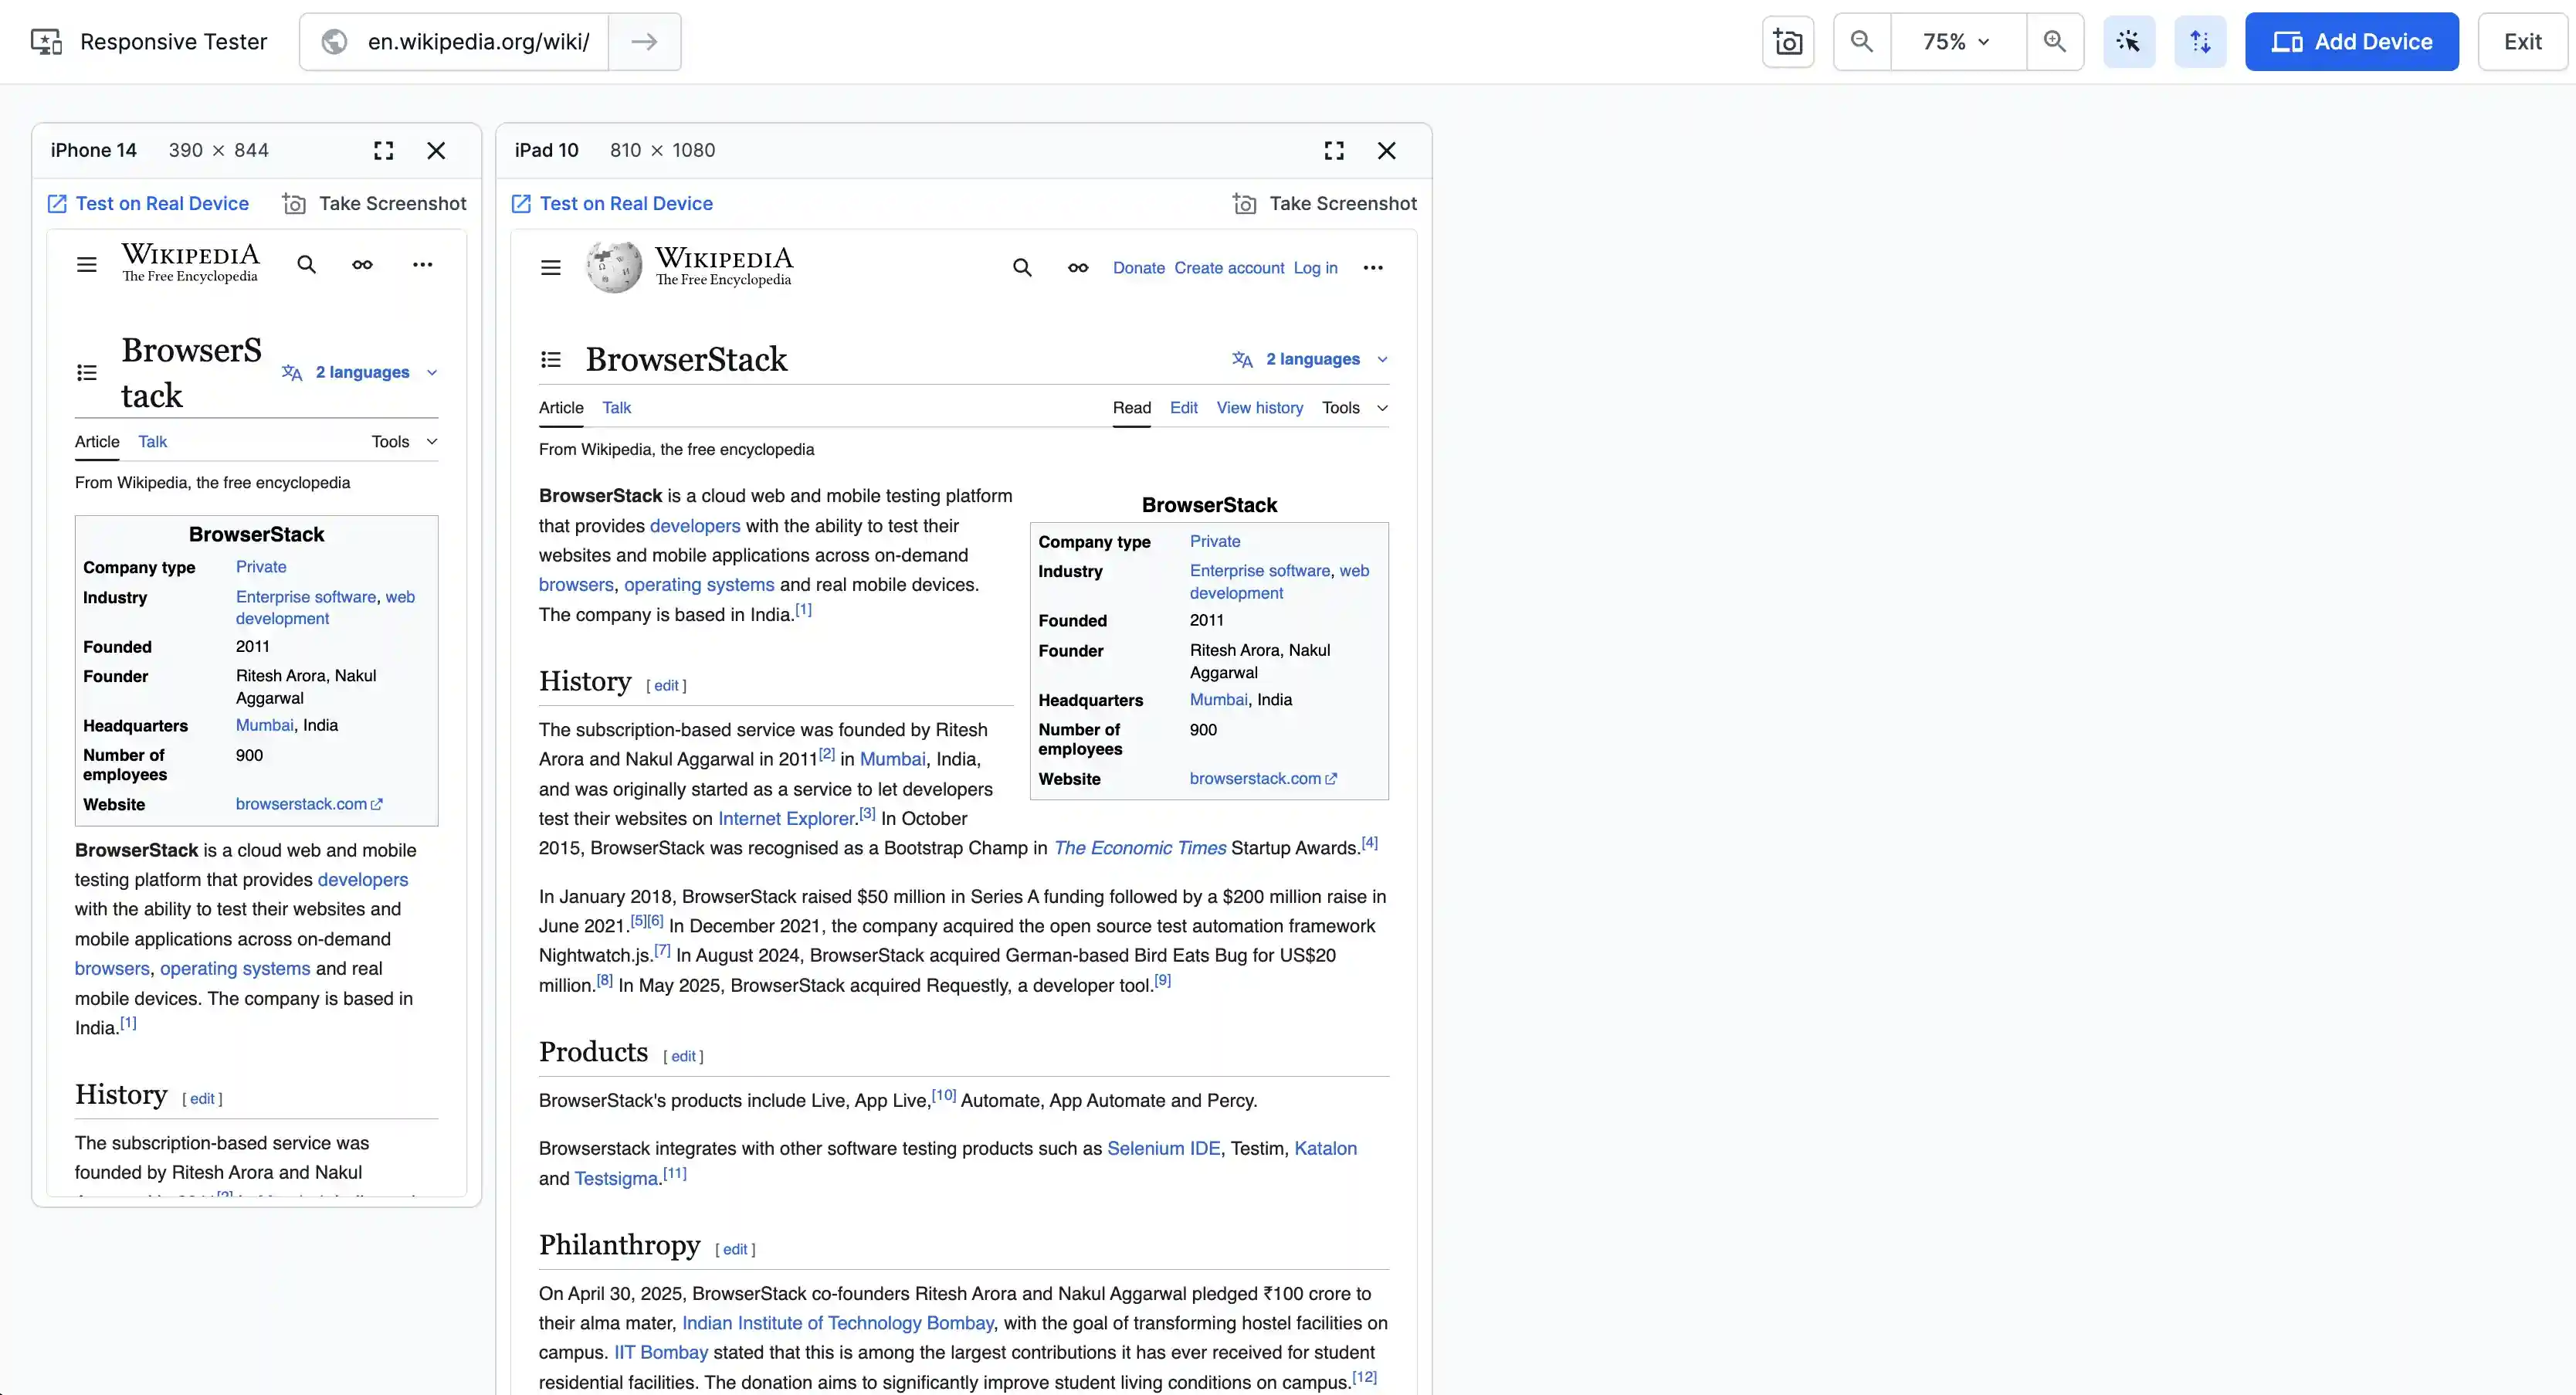Toggle fullscreen on the iPad 10 preview
Image resolution: width=2576 pixels, height=1395 pixels.
pyautogui.click(x=1333, y=150)
